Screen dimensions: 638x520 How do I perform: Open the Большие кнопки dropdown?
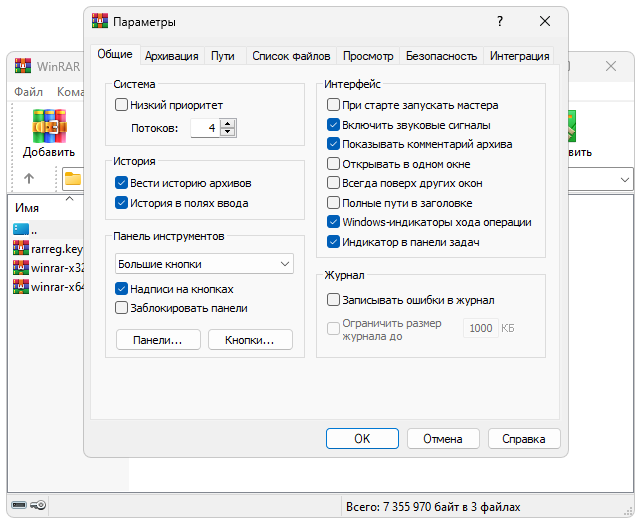point(204,264)
